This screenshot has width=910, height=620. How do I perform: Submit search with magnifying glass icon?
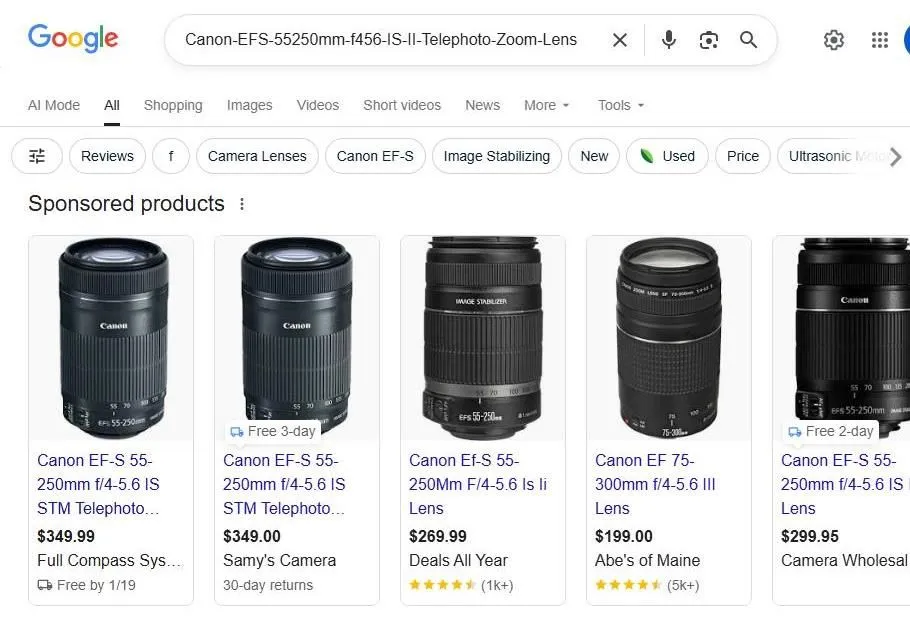pyautogui.click(x=748, y=40)
